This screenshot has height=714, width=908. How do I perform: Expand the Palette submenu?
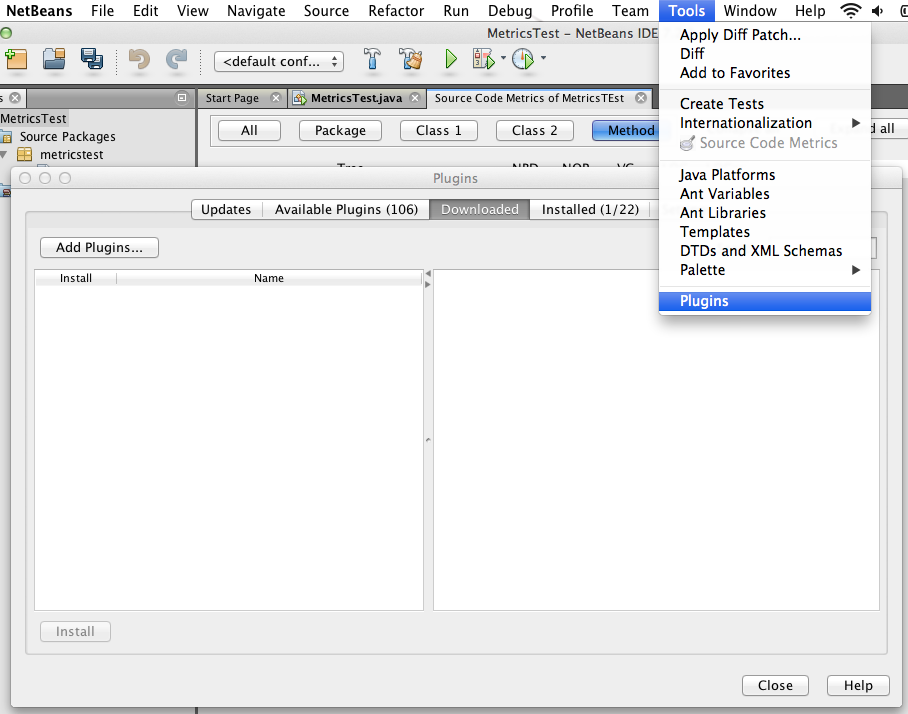856,270
